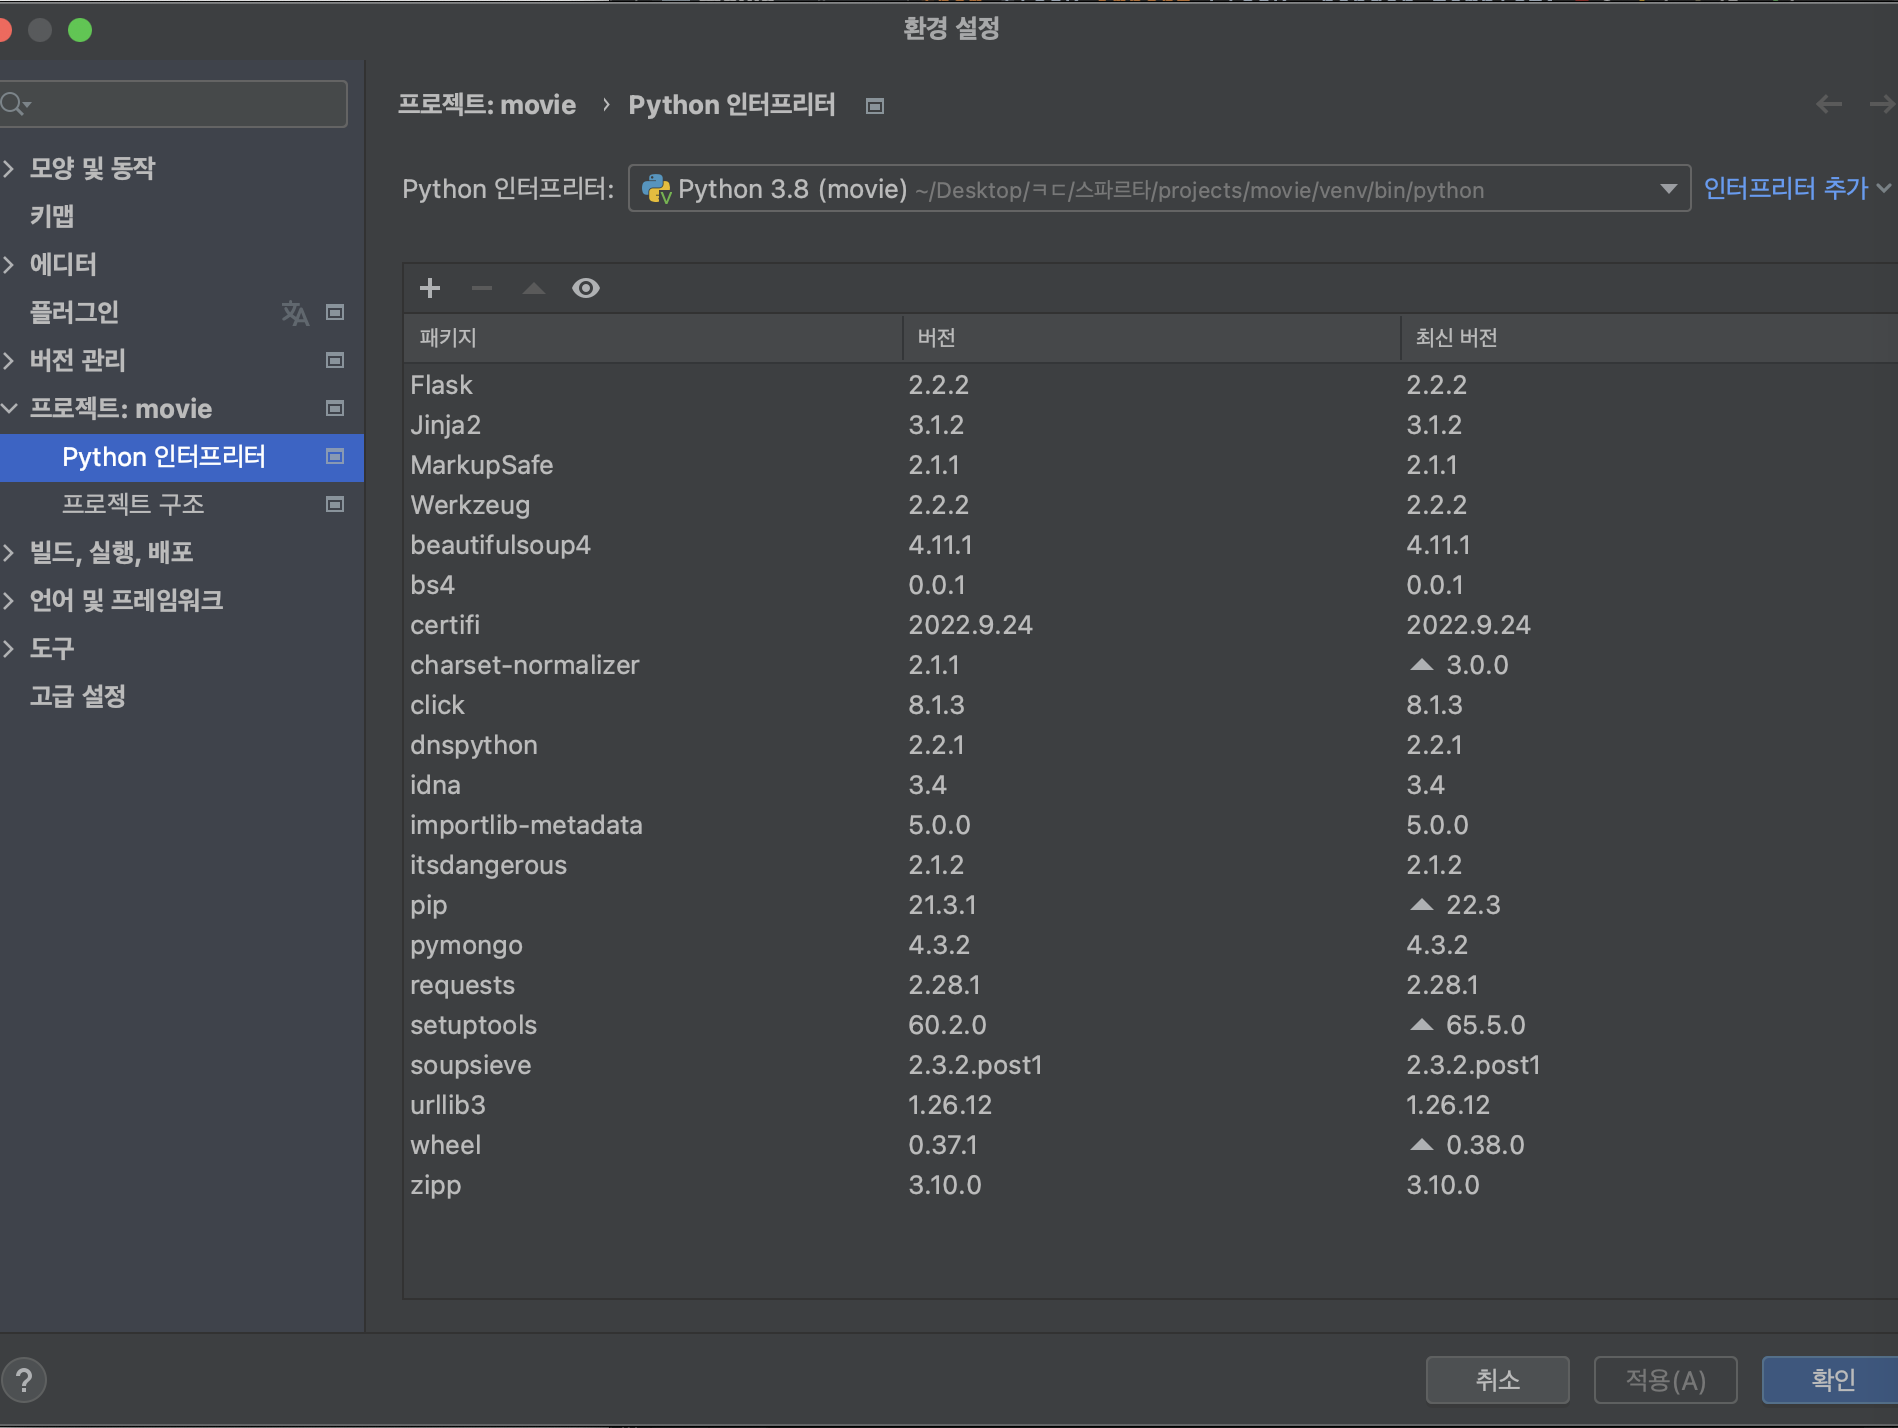This screenshot has height=1428, width=1898.
Task: Expand the 버전 관리 section
Action: [x=9, y=360]
